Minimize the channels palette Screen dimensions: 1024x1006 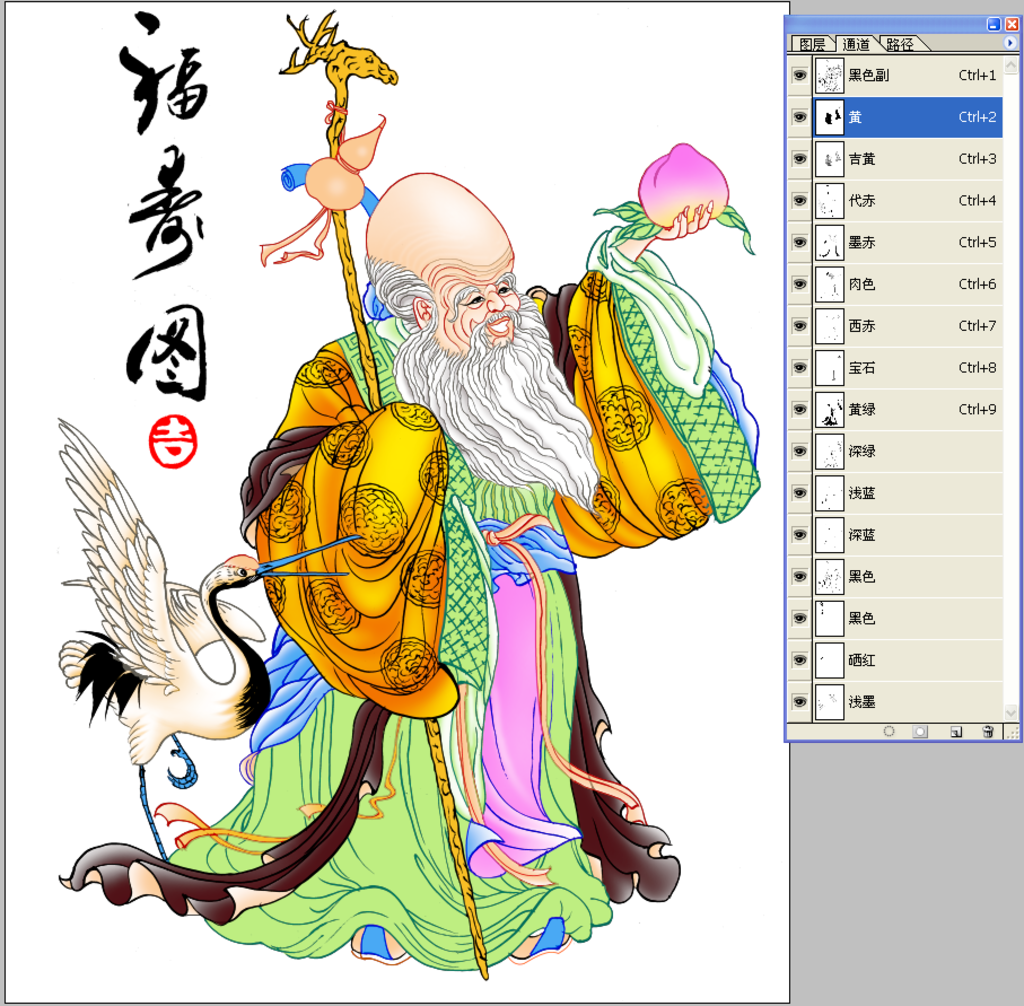point(993,24)
